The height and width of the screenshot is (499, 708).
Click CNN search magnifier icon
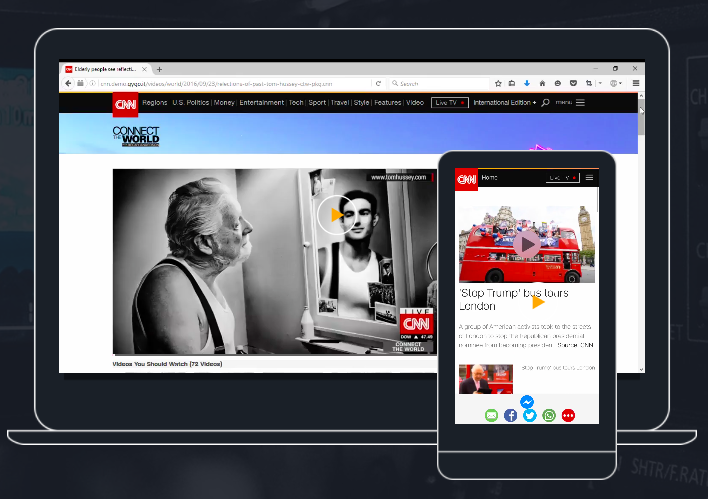(545, 103)
